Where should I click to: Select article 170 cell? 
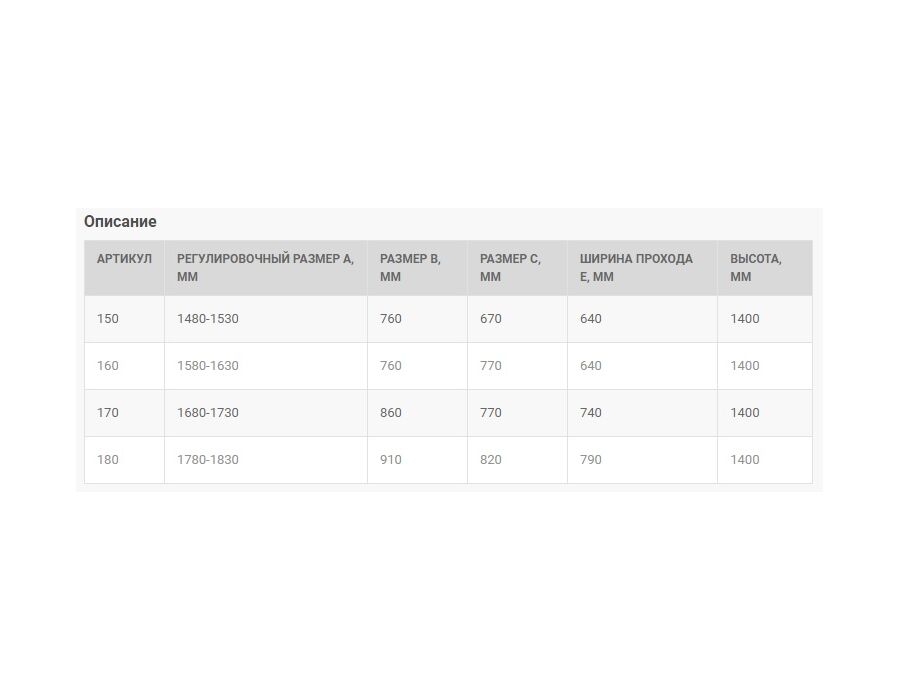[x=125, y=413]
